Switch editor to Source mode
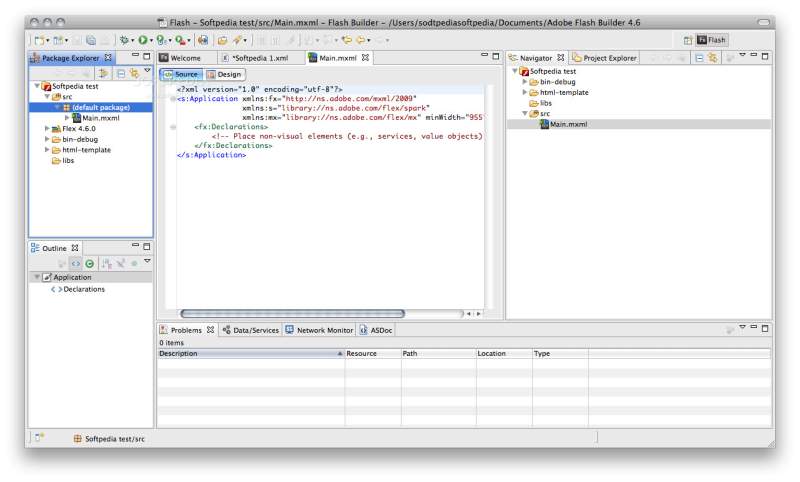 pos(182,74)
